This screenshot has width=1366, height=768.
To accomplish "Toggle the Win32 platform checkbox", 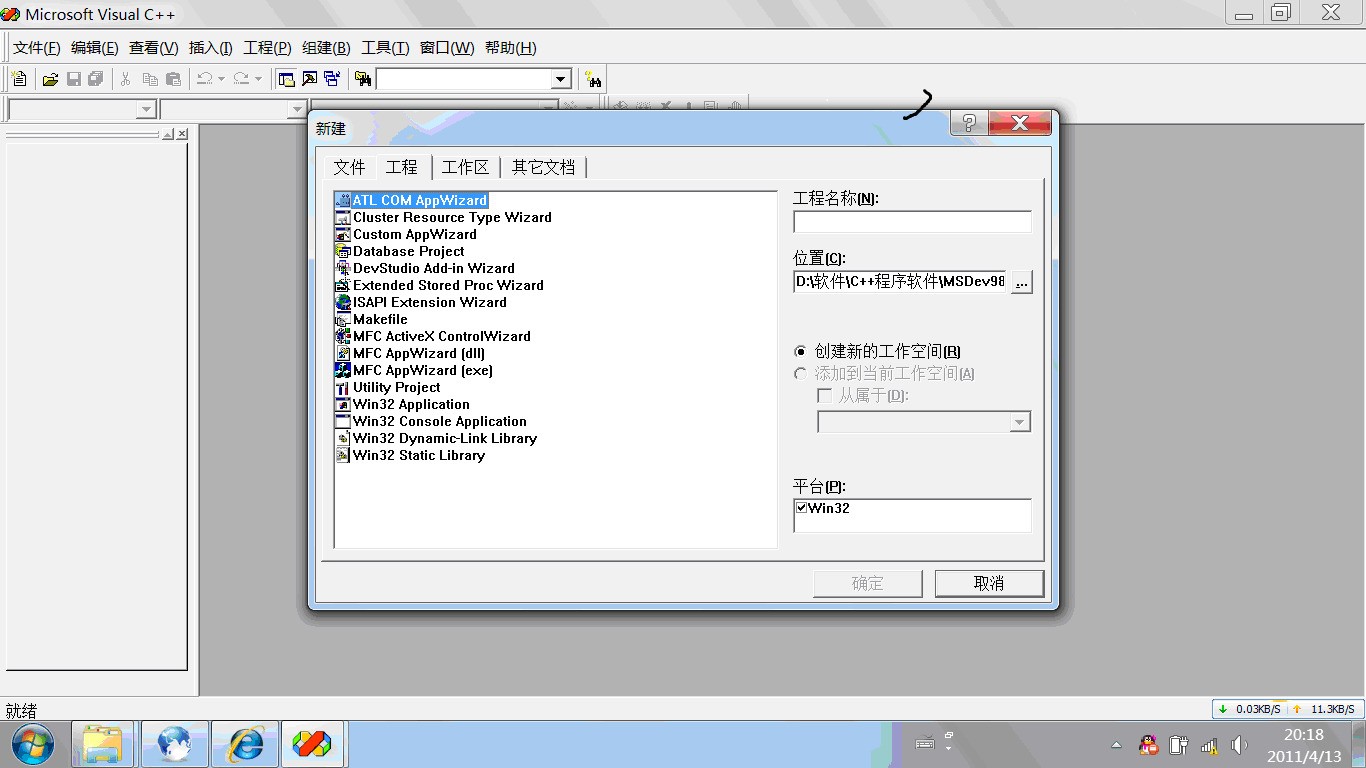I will tap(802, 508).
